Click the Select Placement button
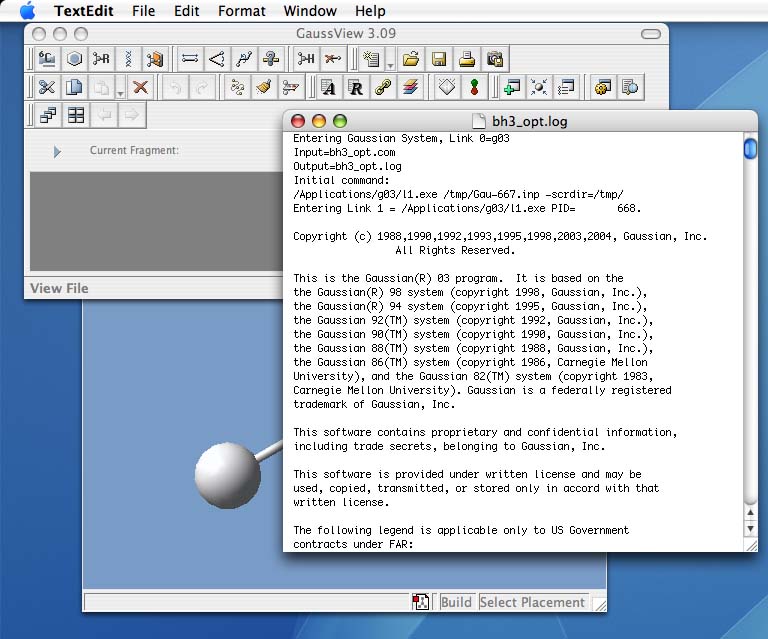768x639 pixels. pyautogui.click(x=532, y=602)
